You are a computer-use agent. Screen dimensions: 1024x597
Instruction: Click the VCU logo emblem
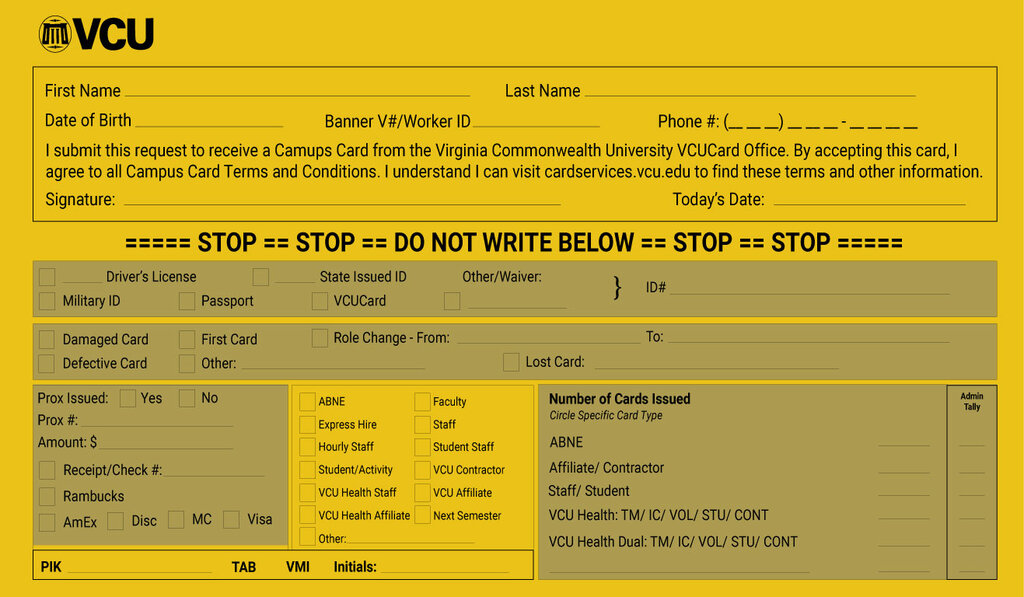coord(55,34)
